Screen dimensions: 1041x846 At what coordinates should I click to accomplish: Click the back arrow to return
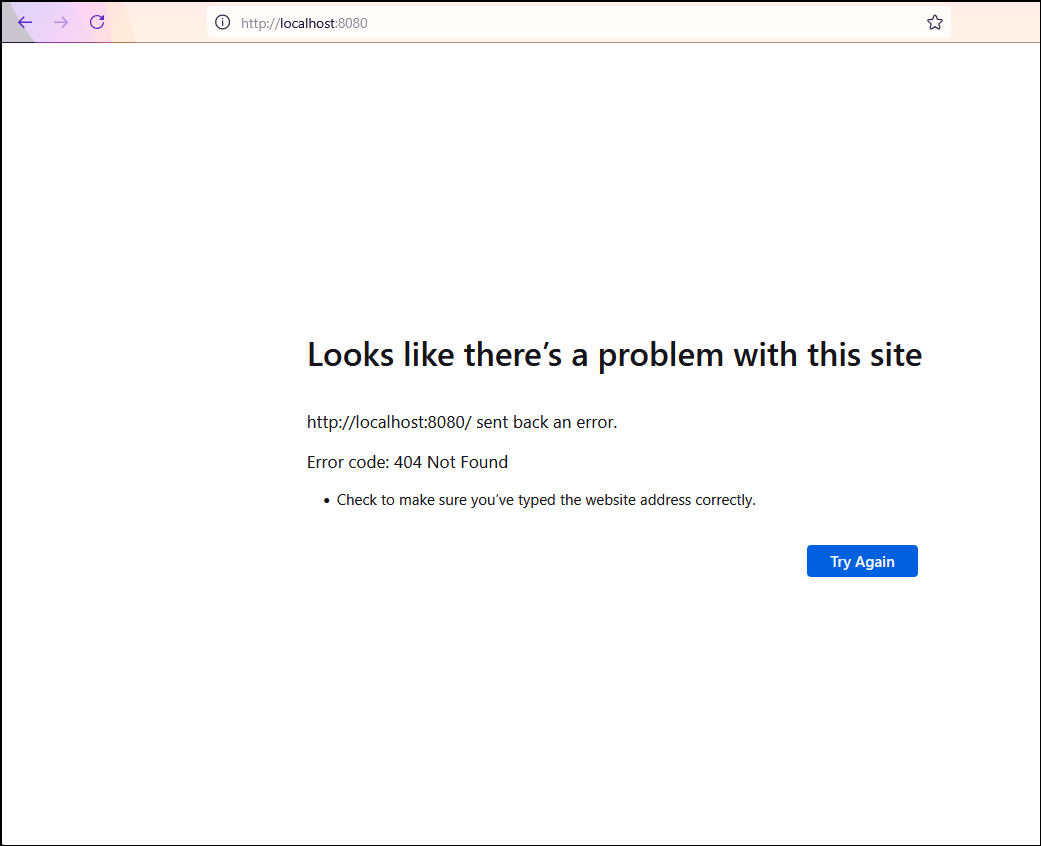24,22
